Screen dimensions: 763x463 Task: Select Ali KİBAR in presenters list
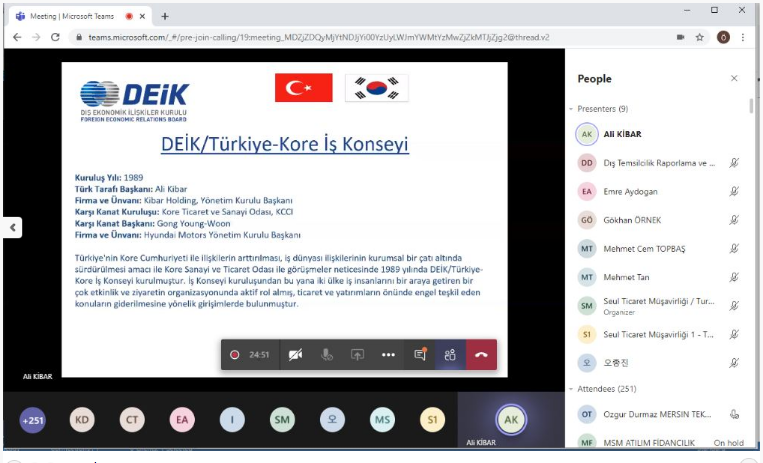pyautogui.click(x=622, y=133)
